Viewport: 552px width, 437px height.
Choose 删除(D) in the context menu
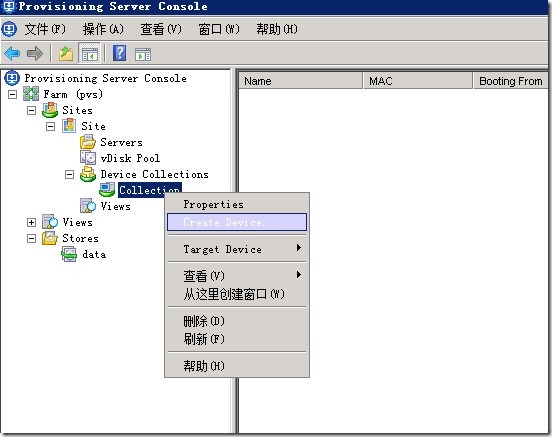point(237,321)
